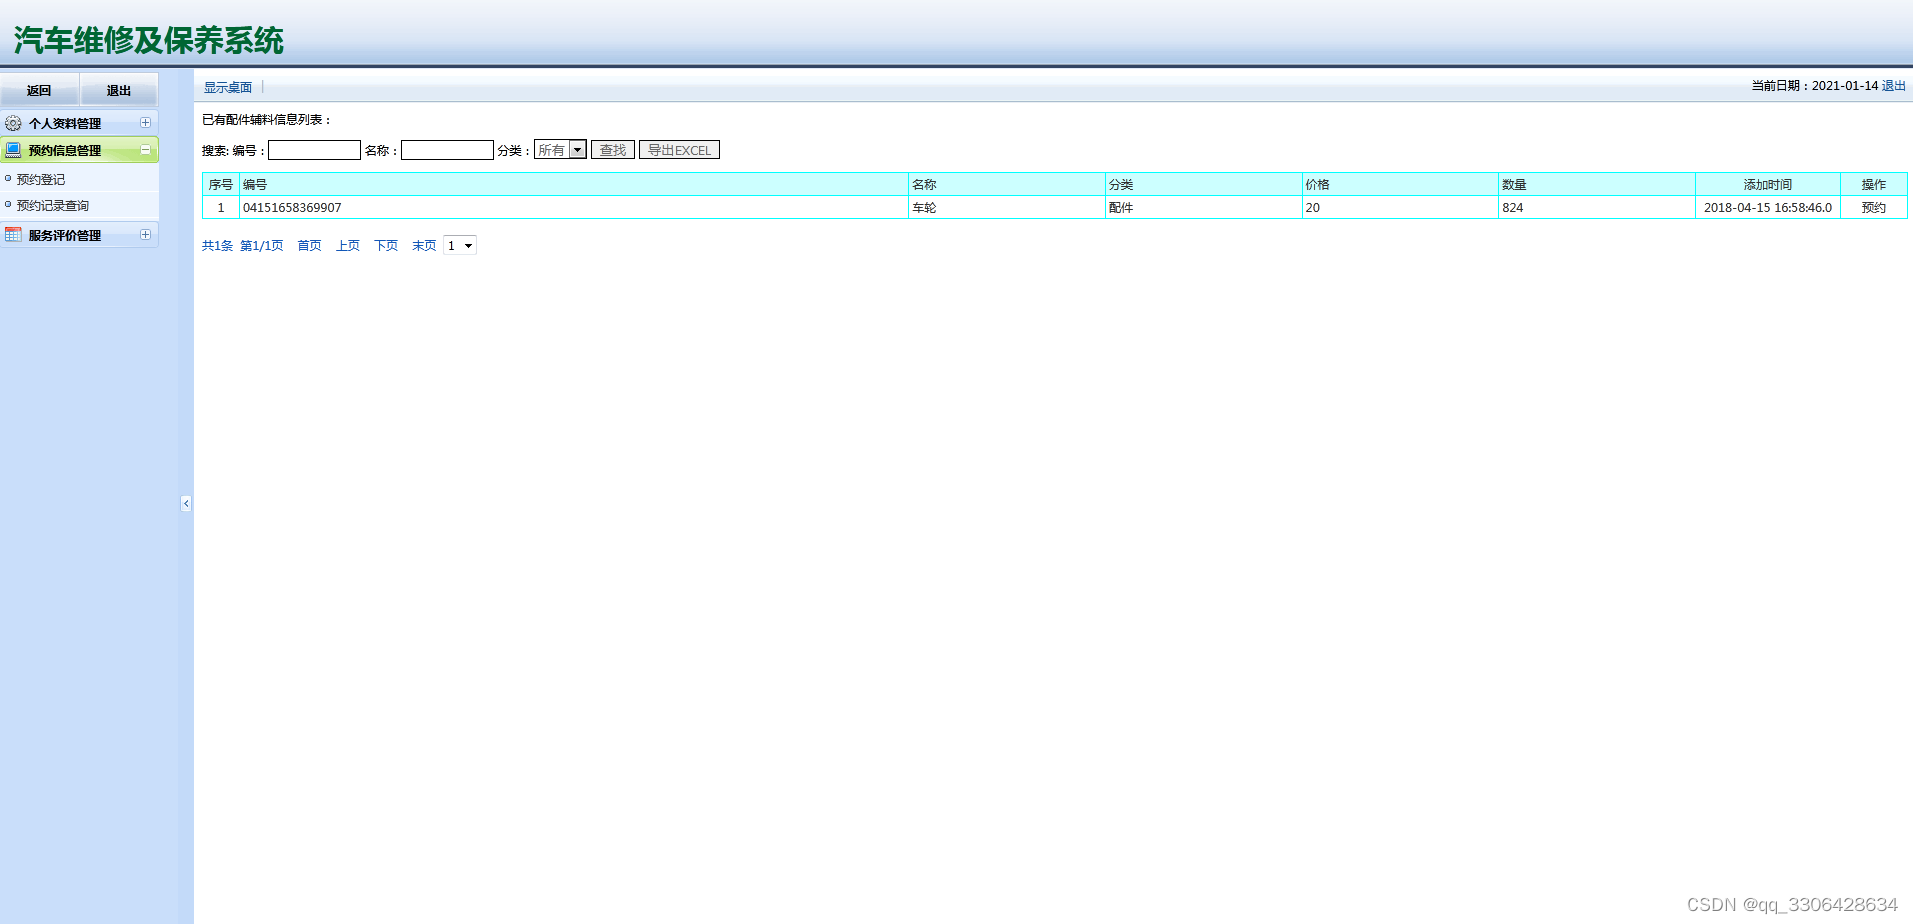Open the 显示桌面 tab link

point(228,87)
